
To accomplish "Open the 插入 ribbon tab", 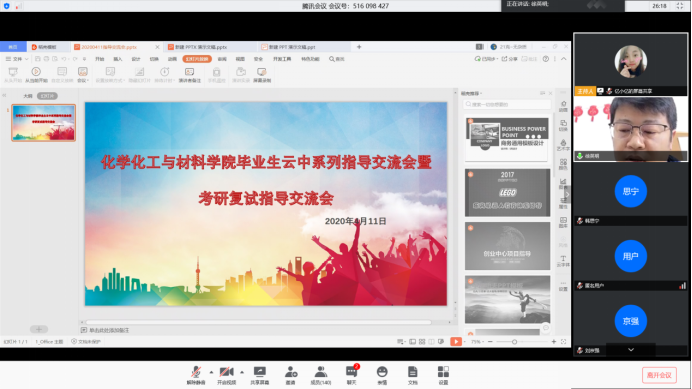I will [x=117, y=59].
